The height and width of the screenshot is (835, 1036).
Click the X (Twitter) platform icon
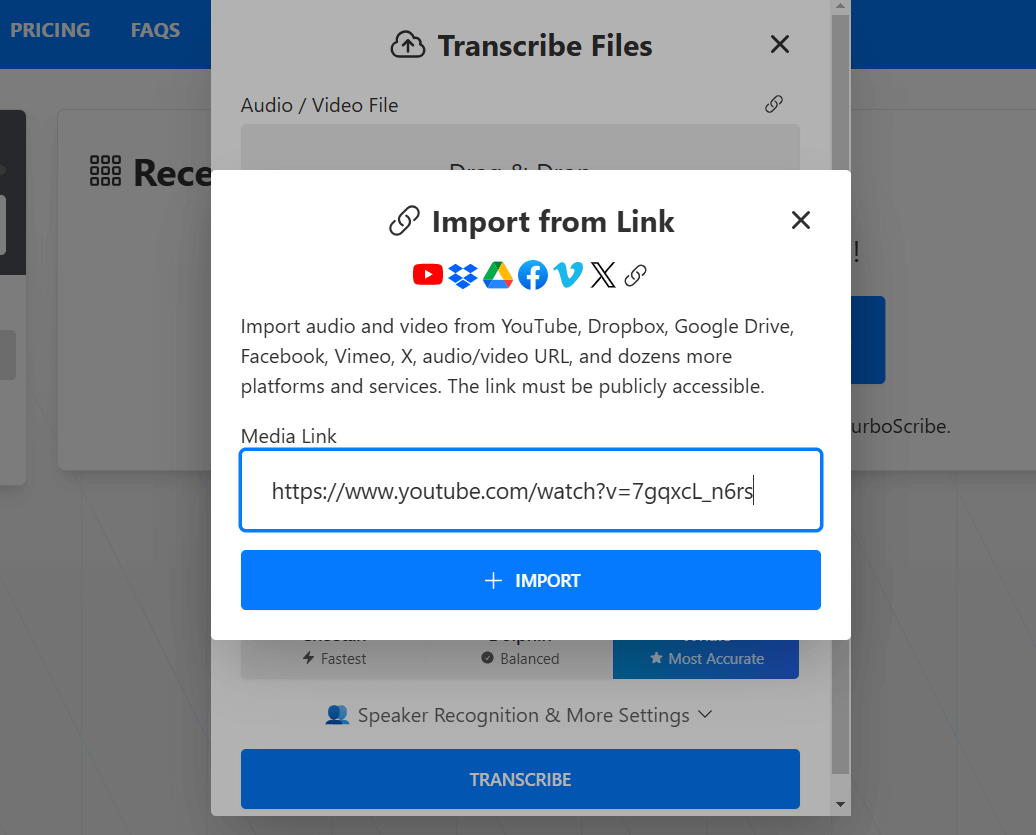point(603,275)
